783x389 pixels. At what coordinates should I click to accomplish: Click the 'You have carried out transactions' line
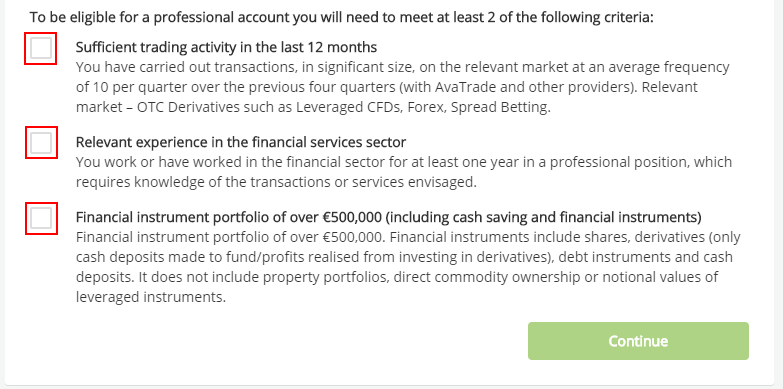[x=402, y=67]
